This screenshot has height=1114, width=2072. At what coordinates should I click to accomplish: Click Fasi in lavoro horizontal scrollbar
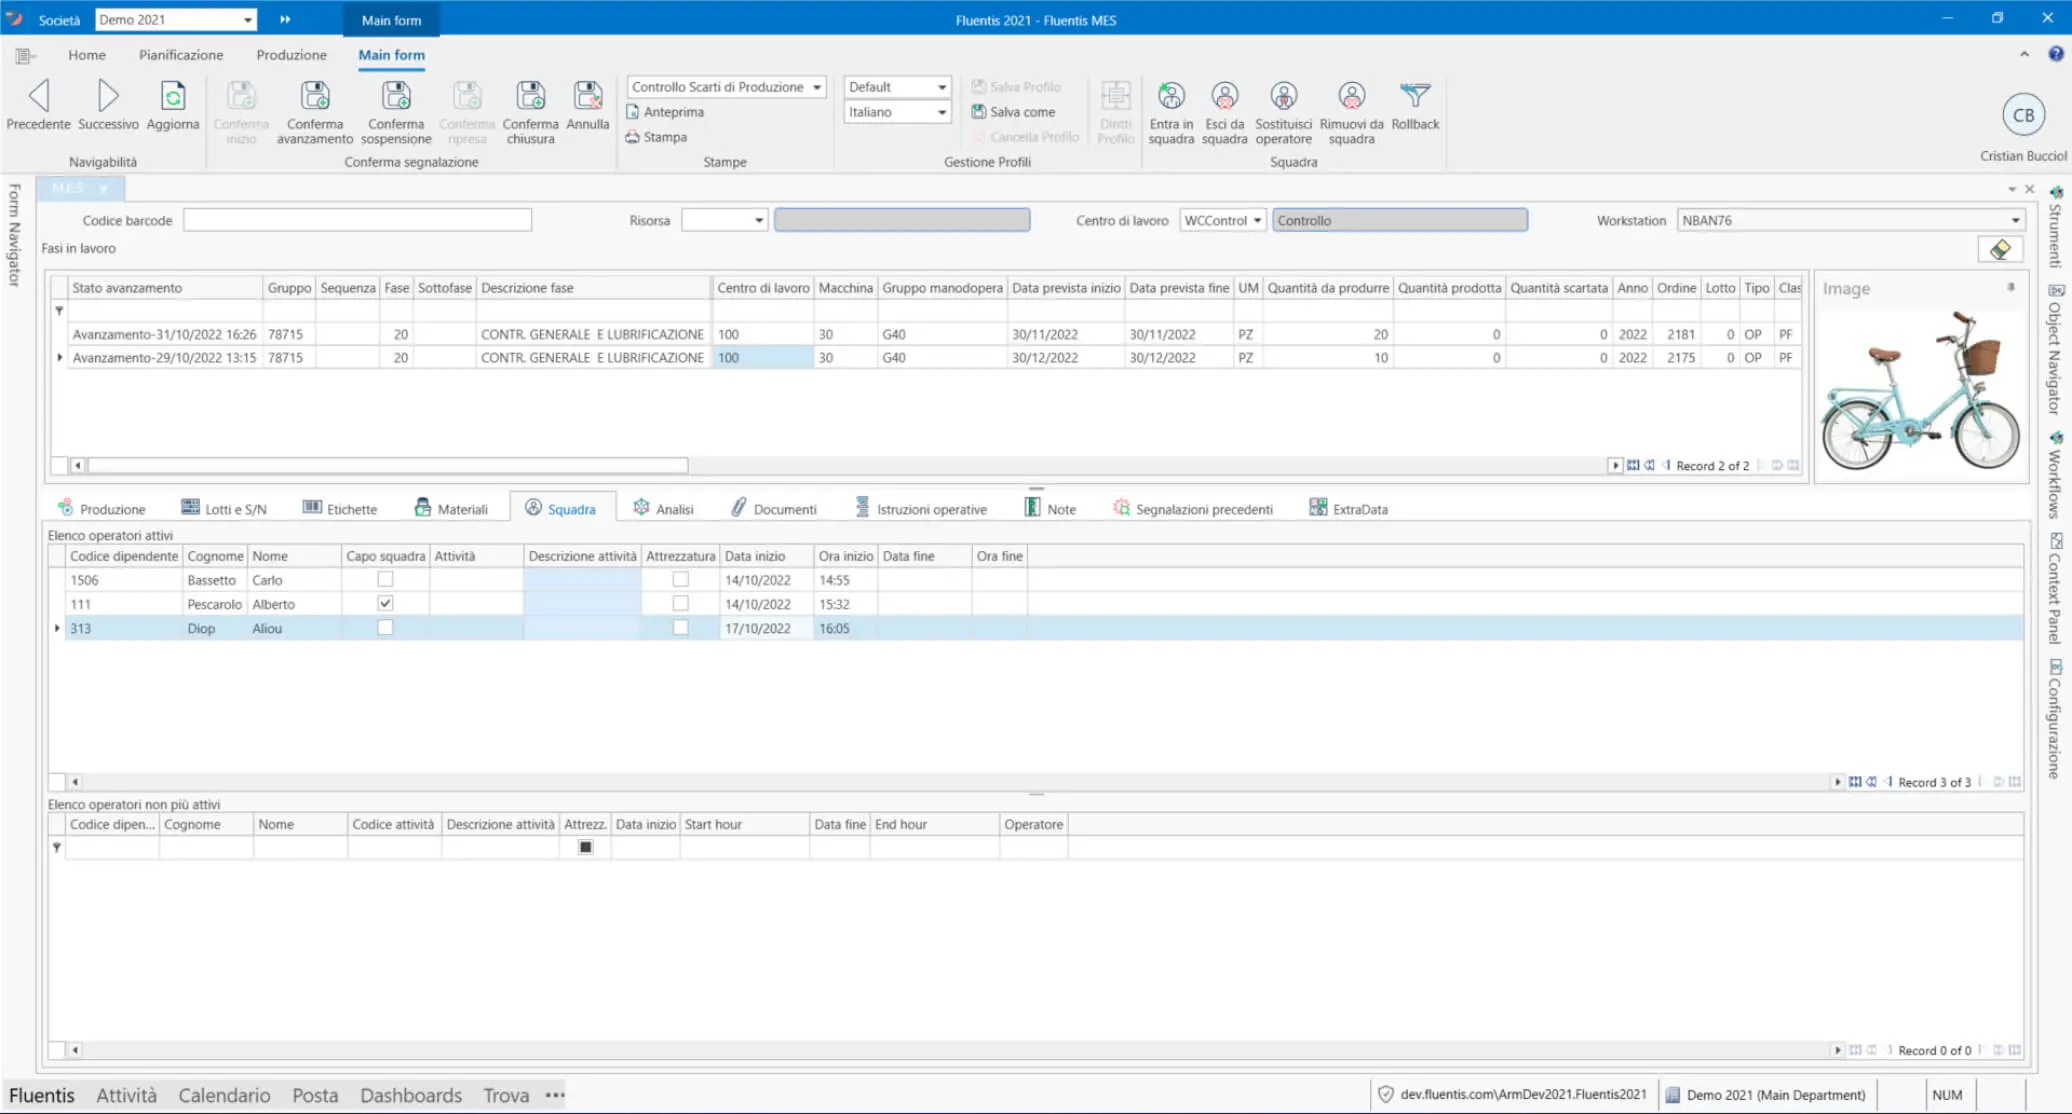point(387,465)
